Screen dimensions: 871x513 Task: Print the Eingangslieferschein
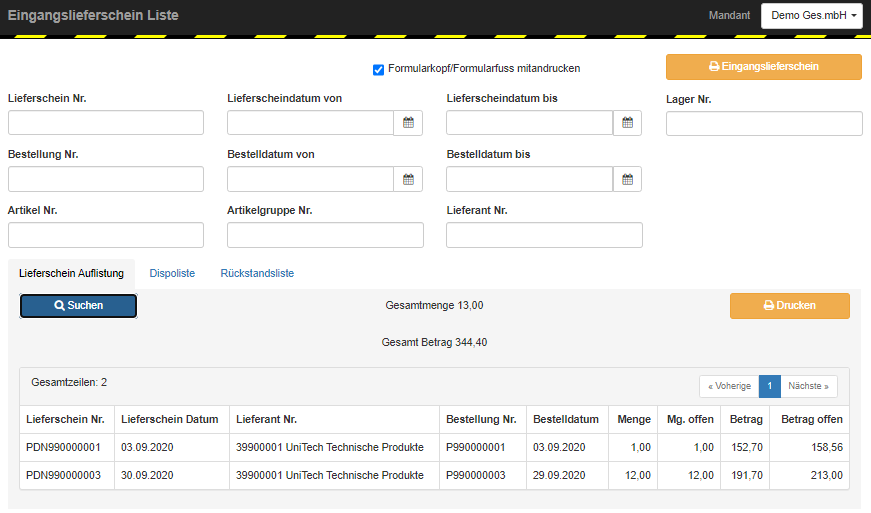(764, 67)
